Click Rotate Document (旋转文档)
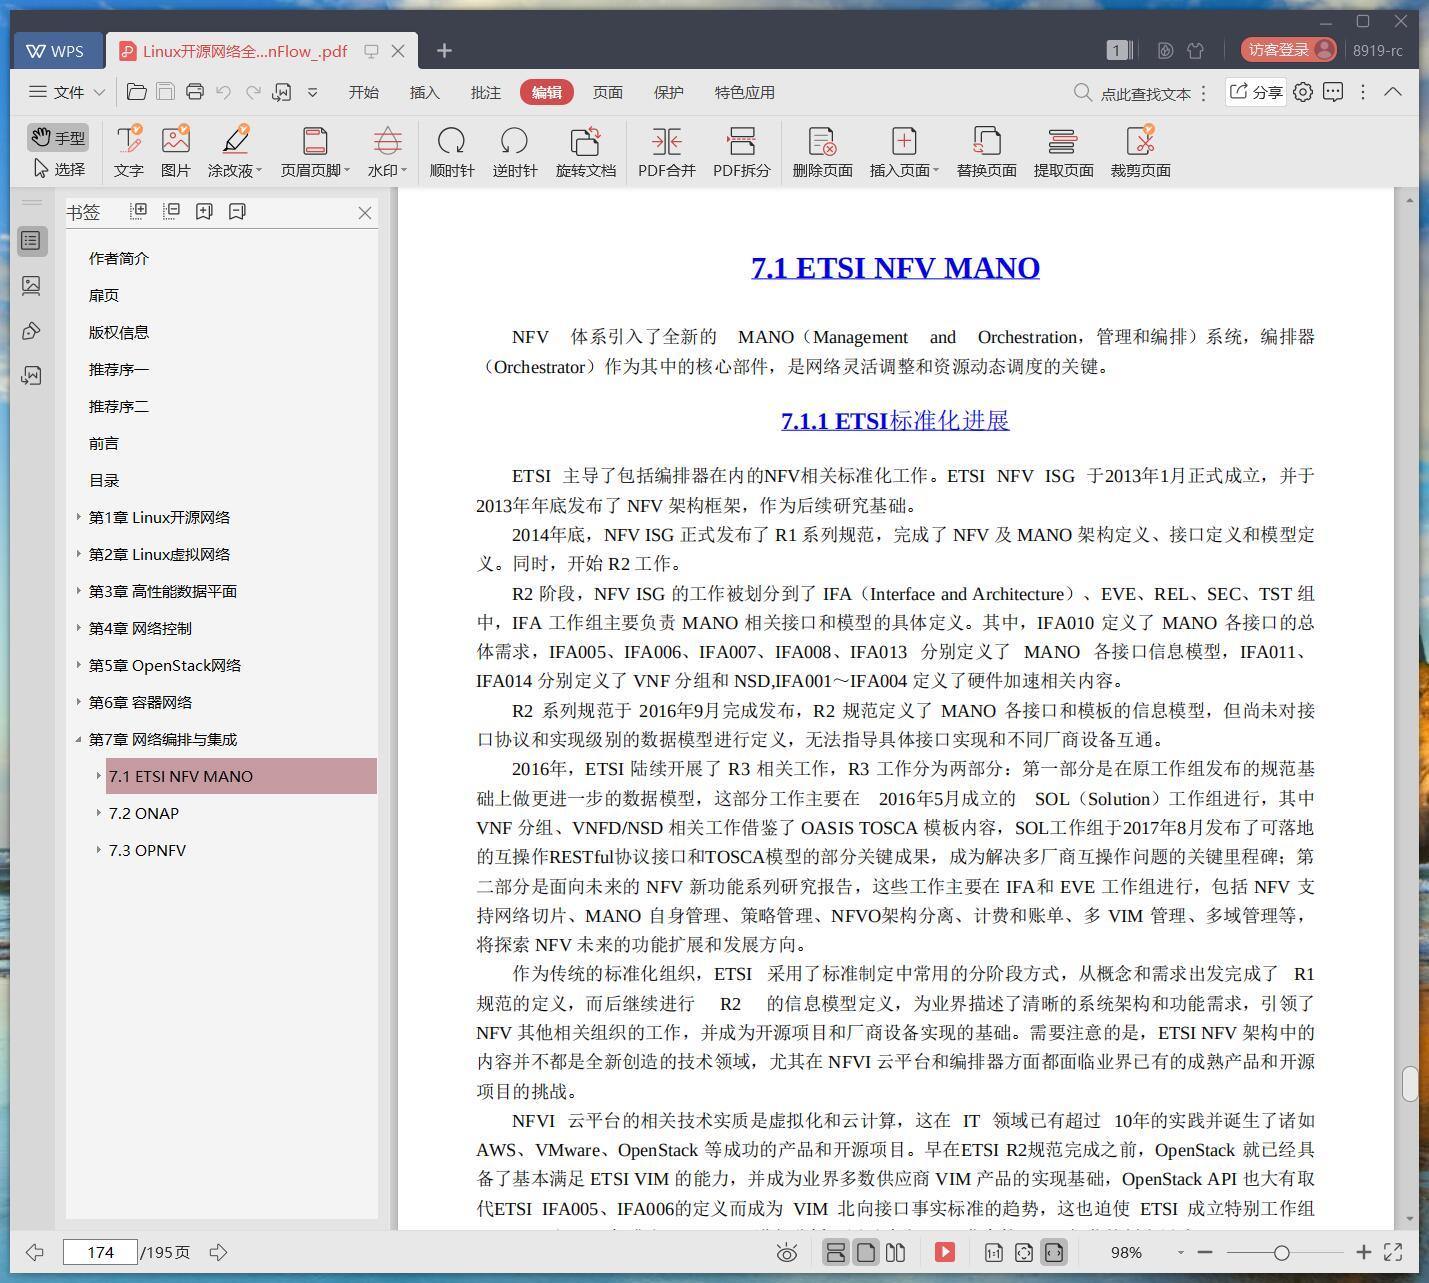This screenshot has height=1283, width=1429. click(x=586, y=152)
